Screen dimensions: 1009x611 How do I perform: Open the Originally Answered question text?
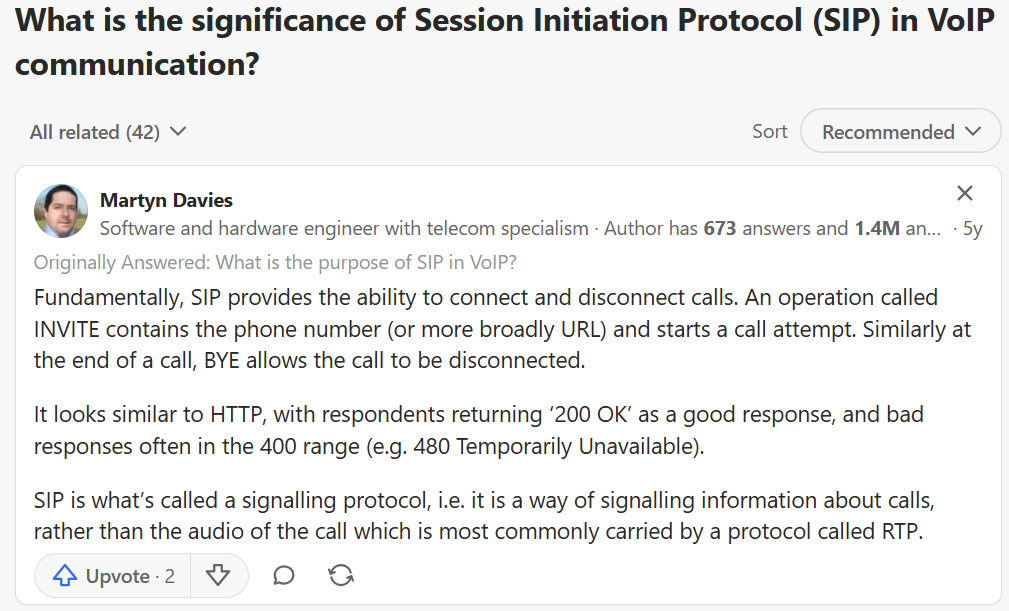[275, 262]
